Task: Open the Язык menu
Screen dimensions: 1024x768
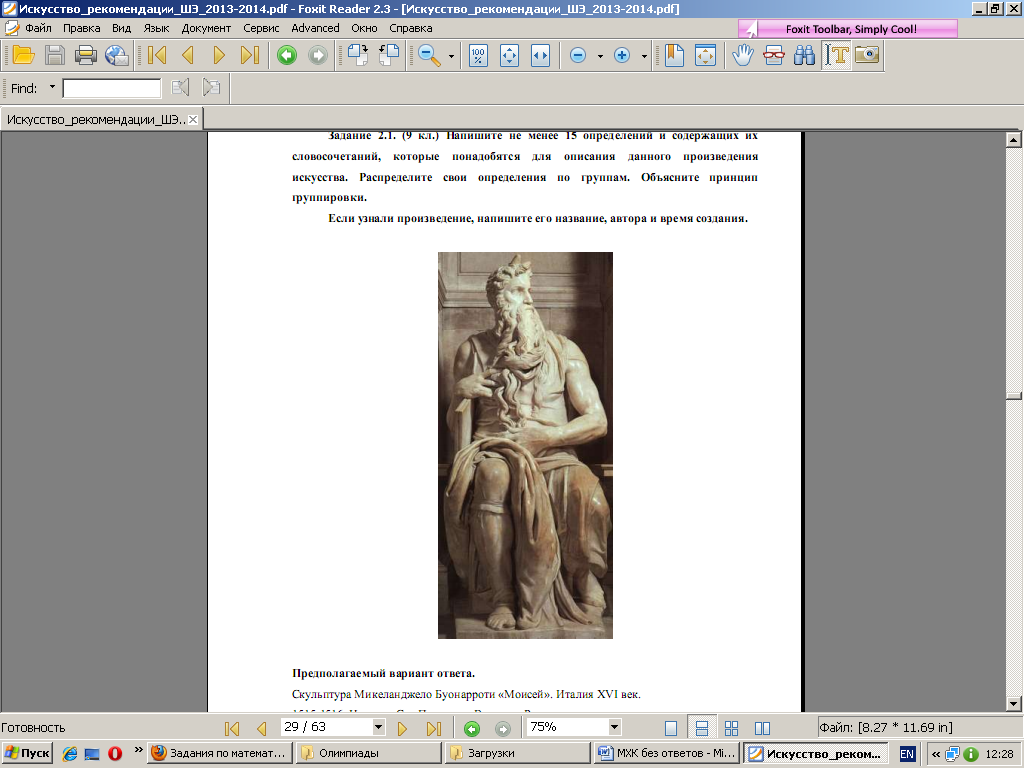Action: [156, 28]
